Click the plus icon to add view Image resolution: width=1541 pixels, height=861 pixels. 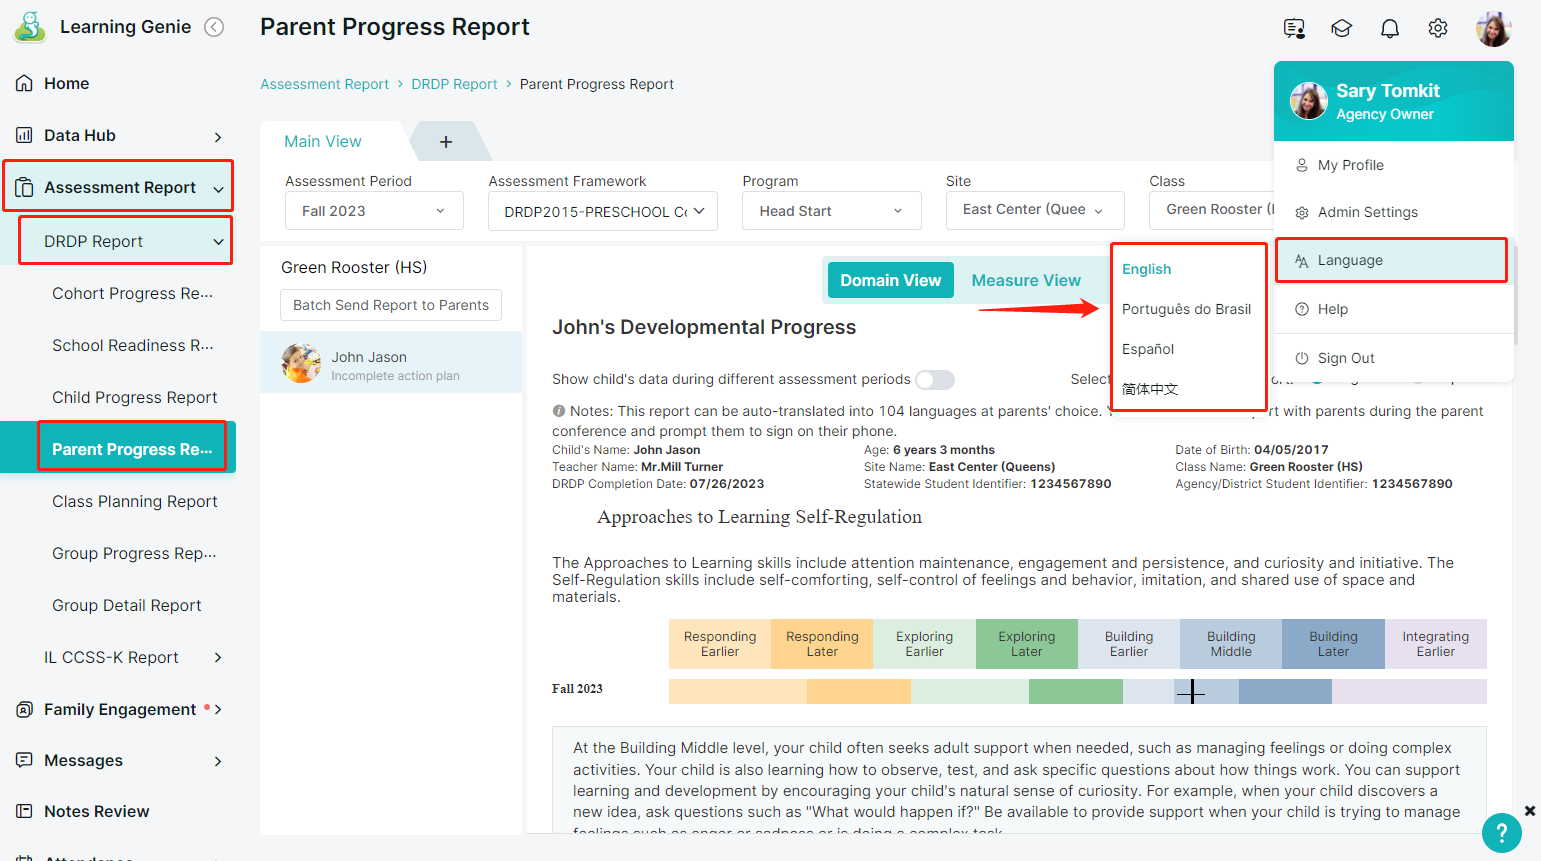click(446, 142)
